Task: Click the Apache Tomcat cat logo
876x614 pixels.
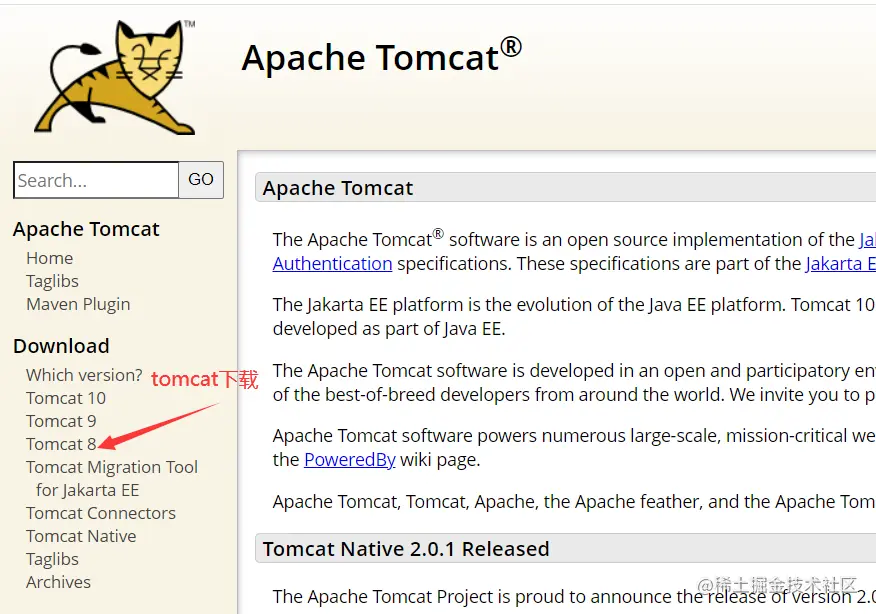Action: (114, 77)
